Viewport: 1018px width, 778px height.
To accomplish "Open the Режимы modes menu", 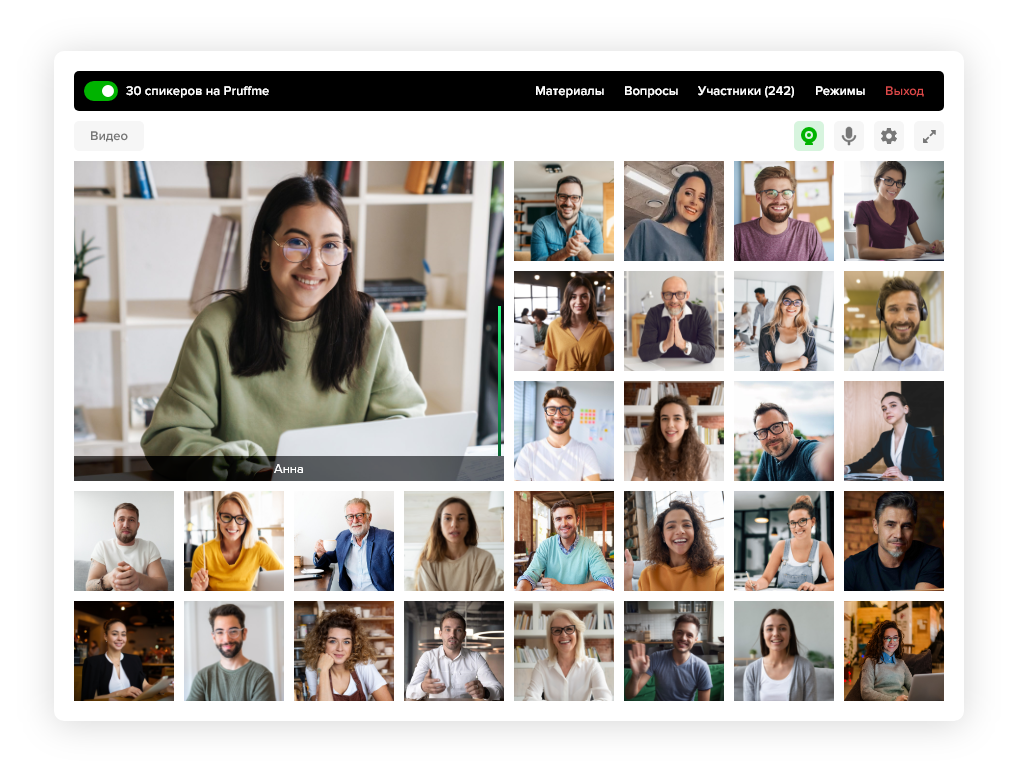I will click(x=840, y=91).
